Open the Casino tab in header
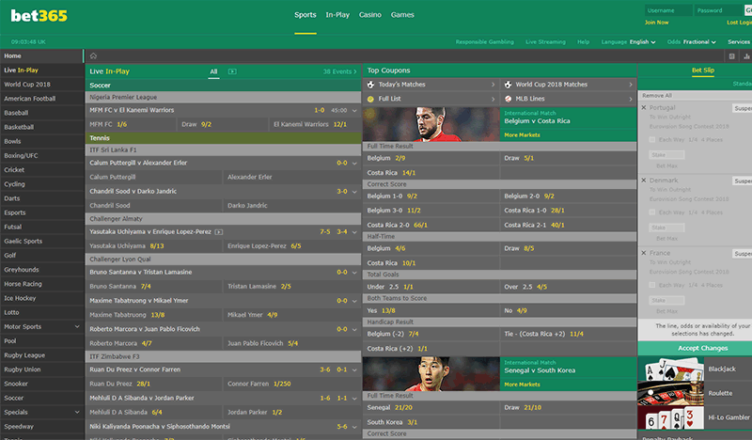752x440 pixels. [370, 15]
